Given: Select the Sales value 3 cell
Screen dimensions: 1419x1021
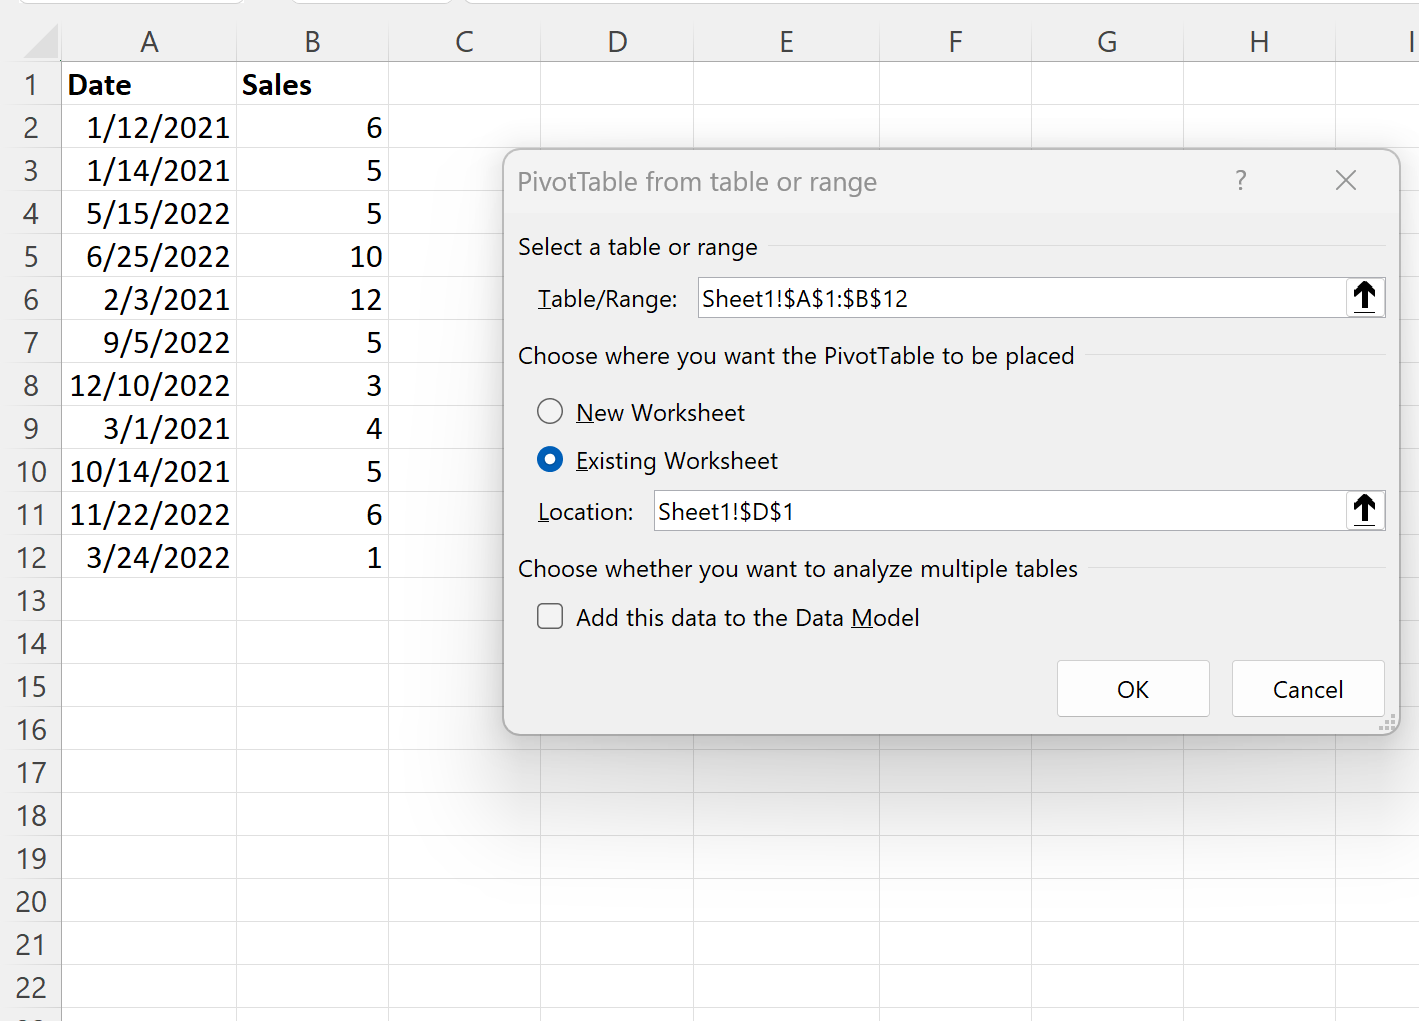Looking at the screenshot, I should [312, 385].
